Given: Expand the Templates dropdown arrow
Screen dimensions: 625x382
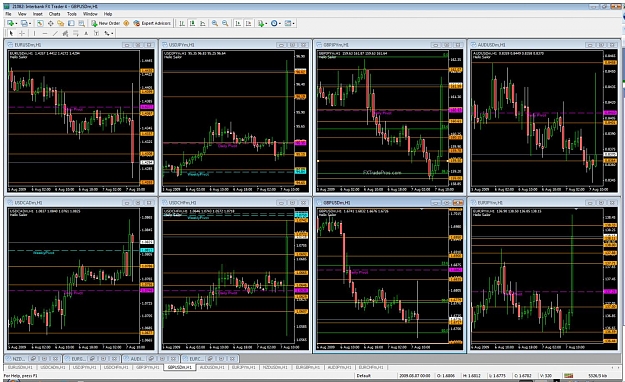Looking at the screenshot, I should 294,24.
